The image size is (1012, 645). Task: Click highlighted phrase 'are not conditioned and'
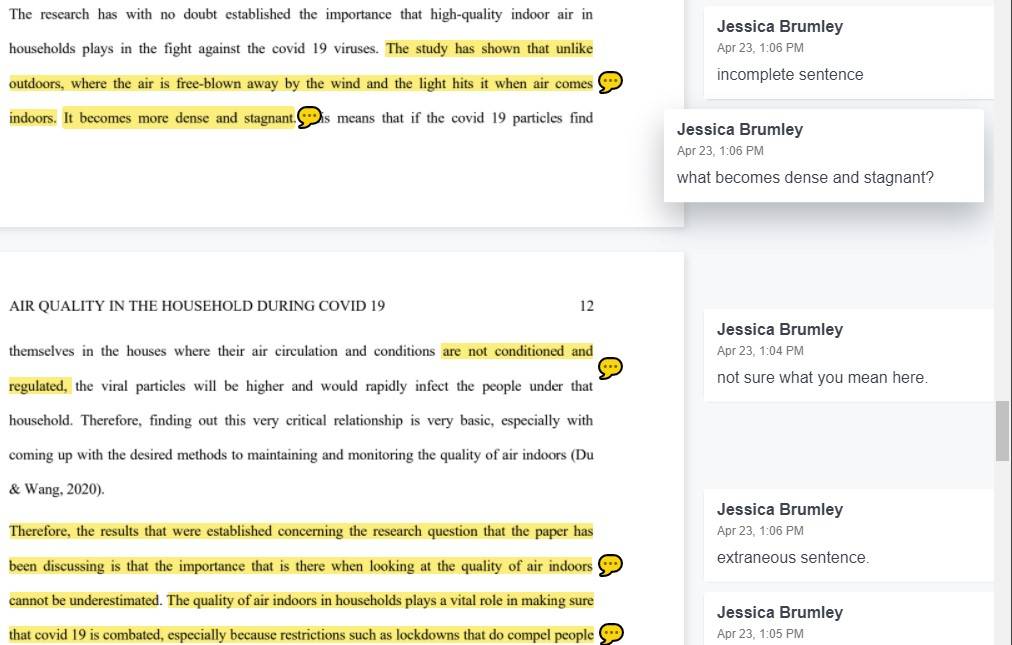coord(518,351)
